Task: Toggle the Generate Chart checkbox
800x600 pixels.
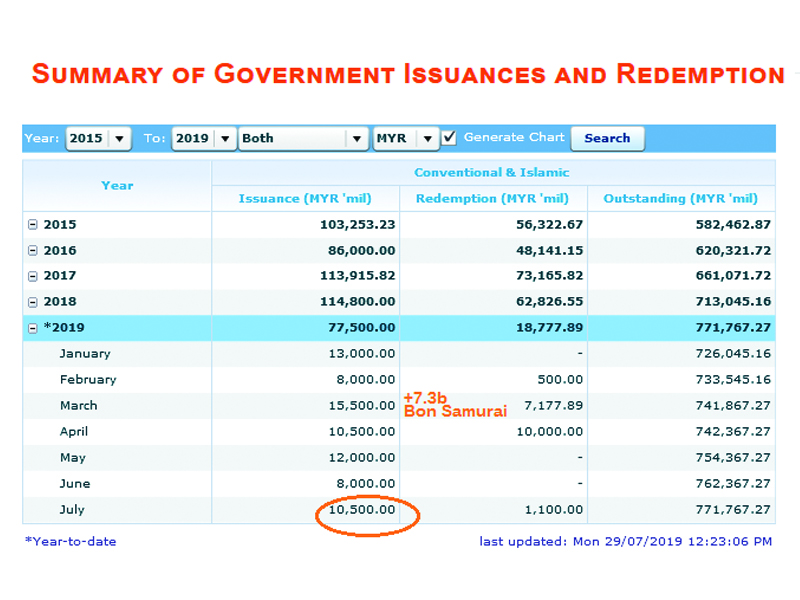Action: coord(450,138)
